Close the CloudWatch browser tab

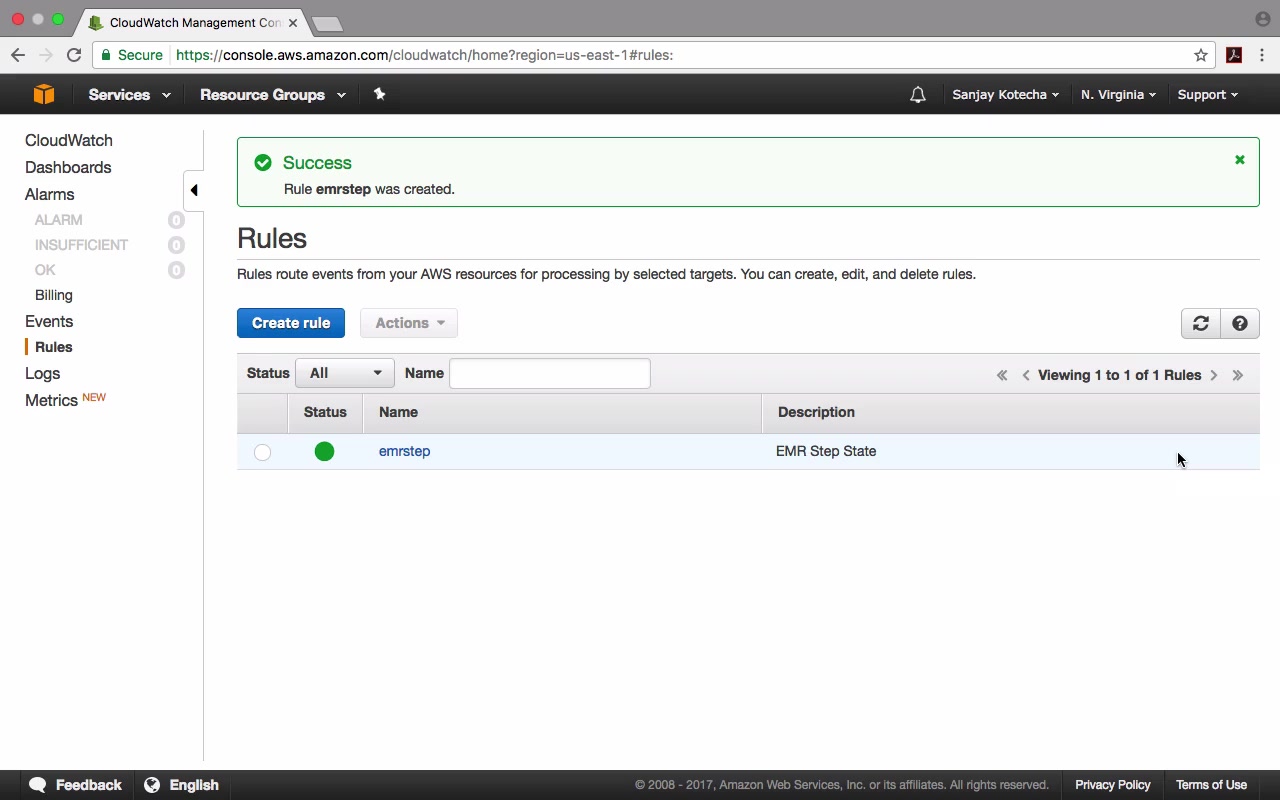pos(293,22)
